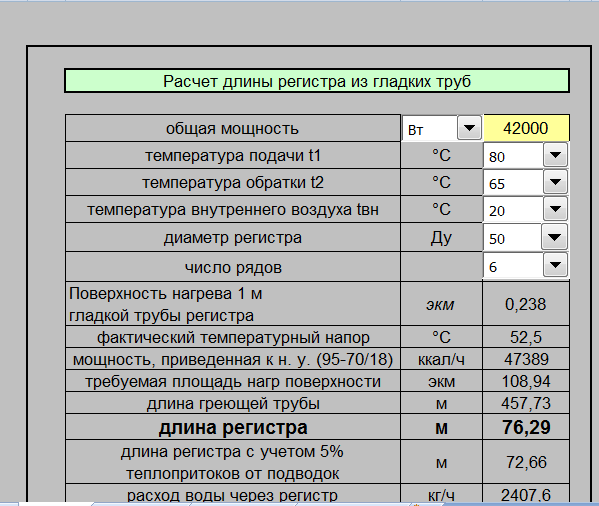Viewport: 599px width, 506px height.
Task: Click the 'температура обратки t2' label
Action: pyautogui.click(x=233, y=183)
